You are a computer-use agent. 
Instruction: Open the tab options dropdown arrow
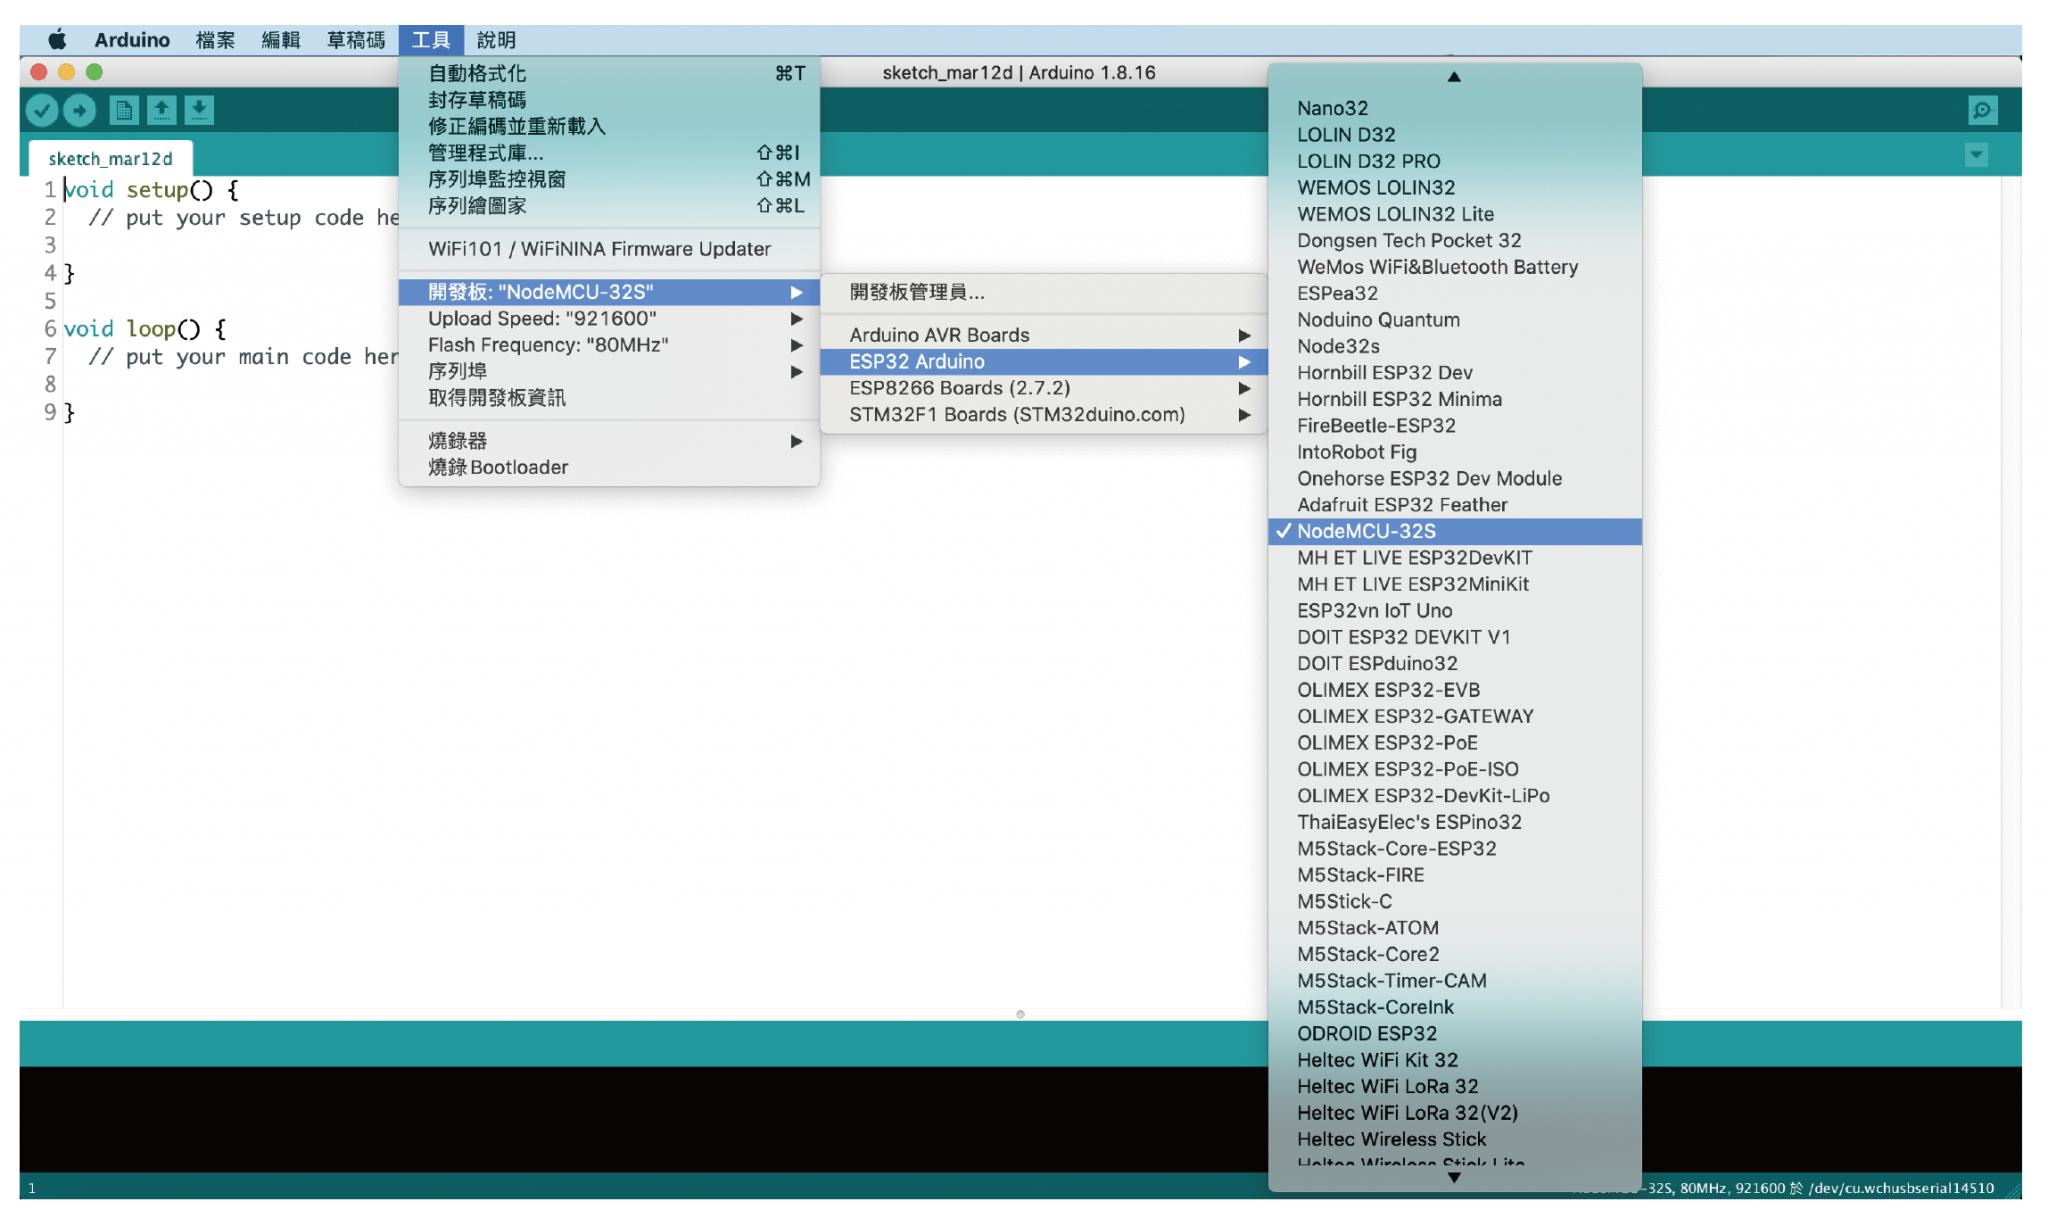coord(1976,155)
